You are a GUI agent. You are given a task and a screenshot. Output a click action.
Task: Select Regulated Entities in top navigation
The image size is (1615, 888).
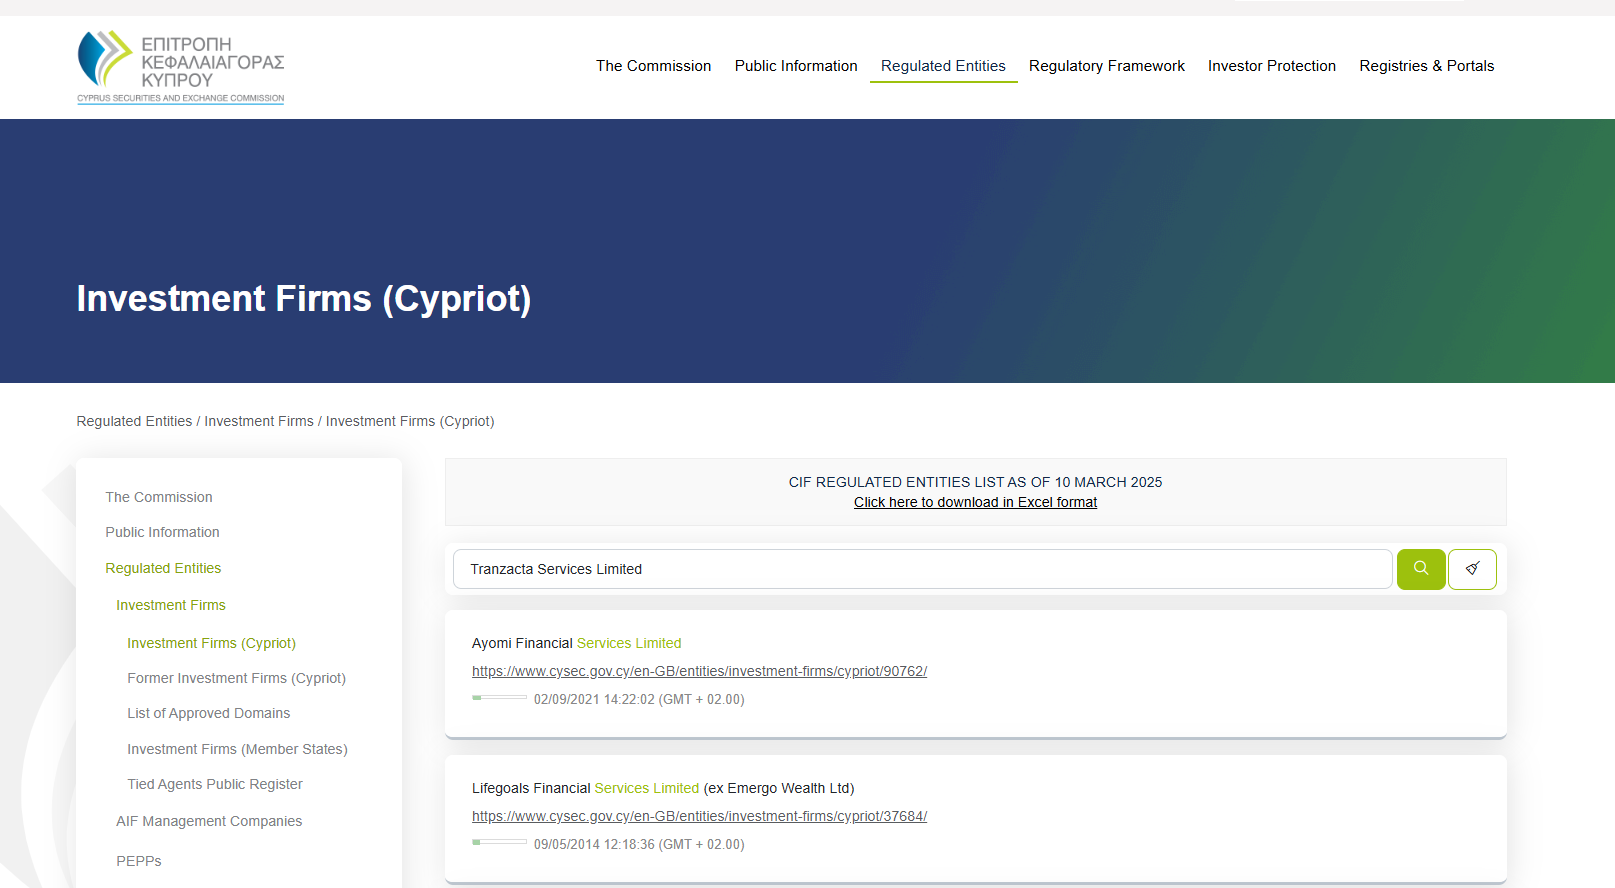click(943, 66)
